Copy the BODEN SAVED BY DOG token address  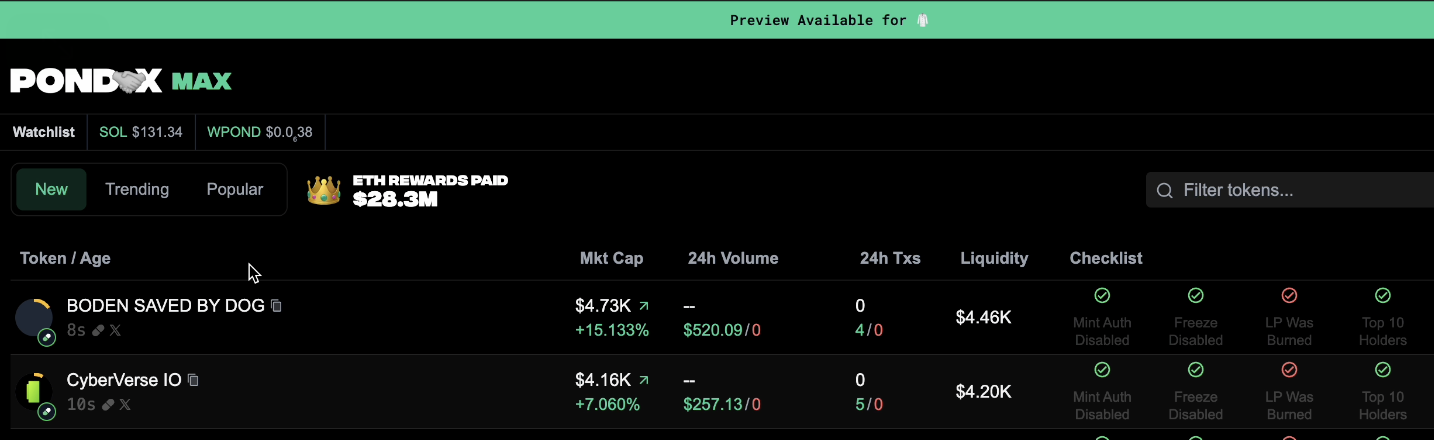[277, 306]
